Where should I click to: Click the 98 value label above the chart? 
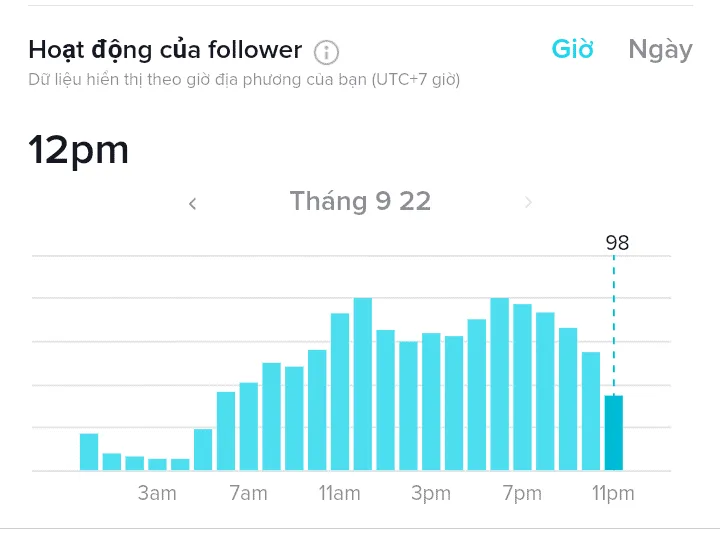coord(617,243)
